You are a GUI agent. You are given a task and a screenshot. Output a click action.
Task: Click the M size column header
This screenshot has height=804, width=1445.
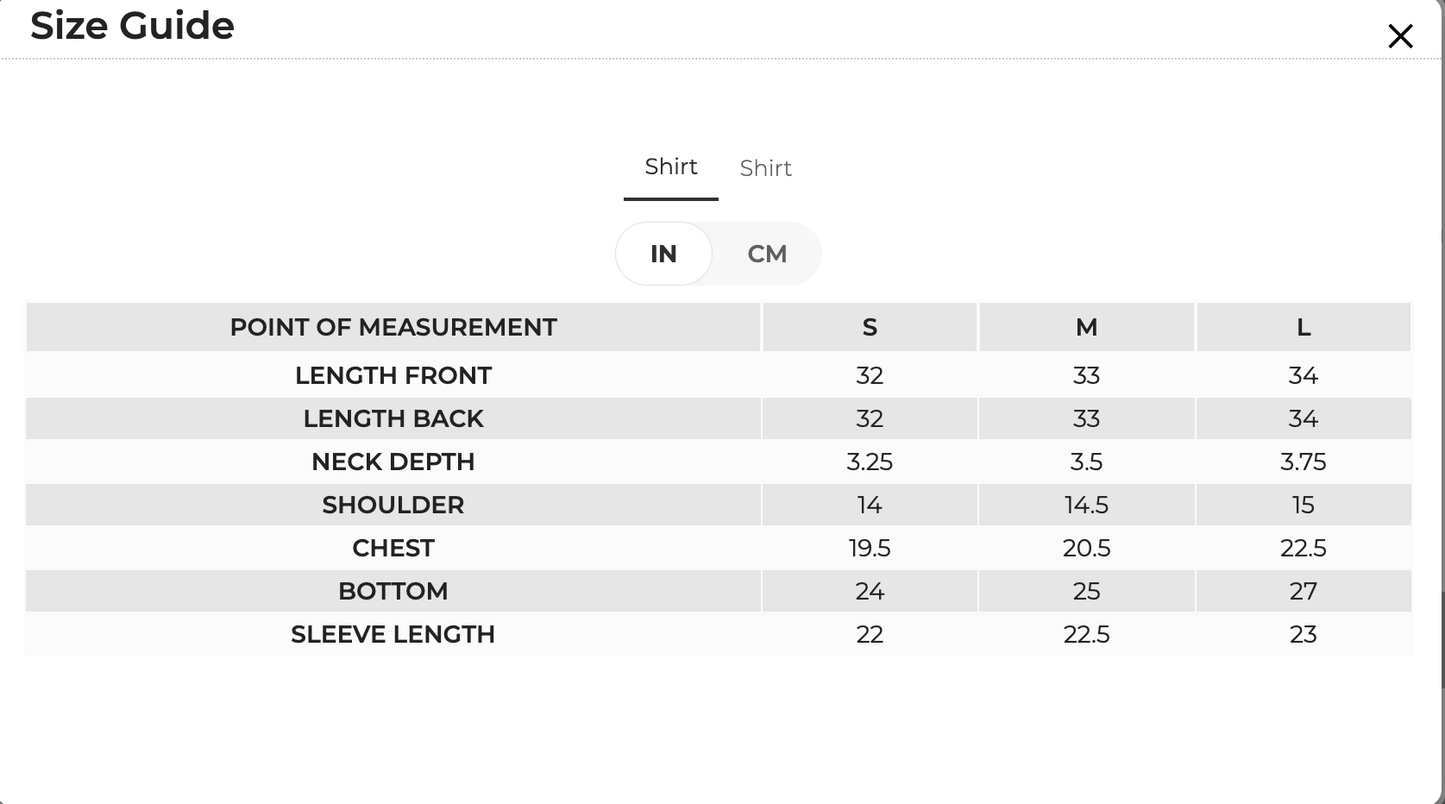click(1086, 327)
